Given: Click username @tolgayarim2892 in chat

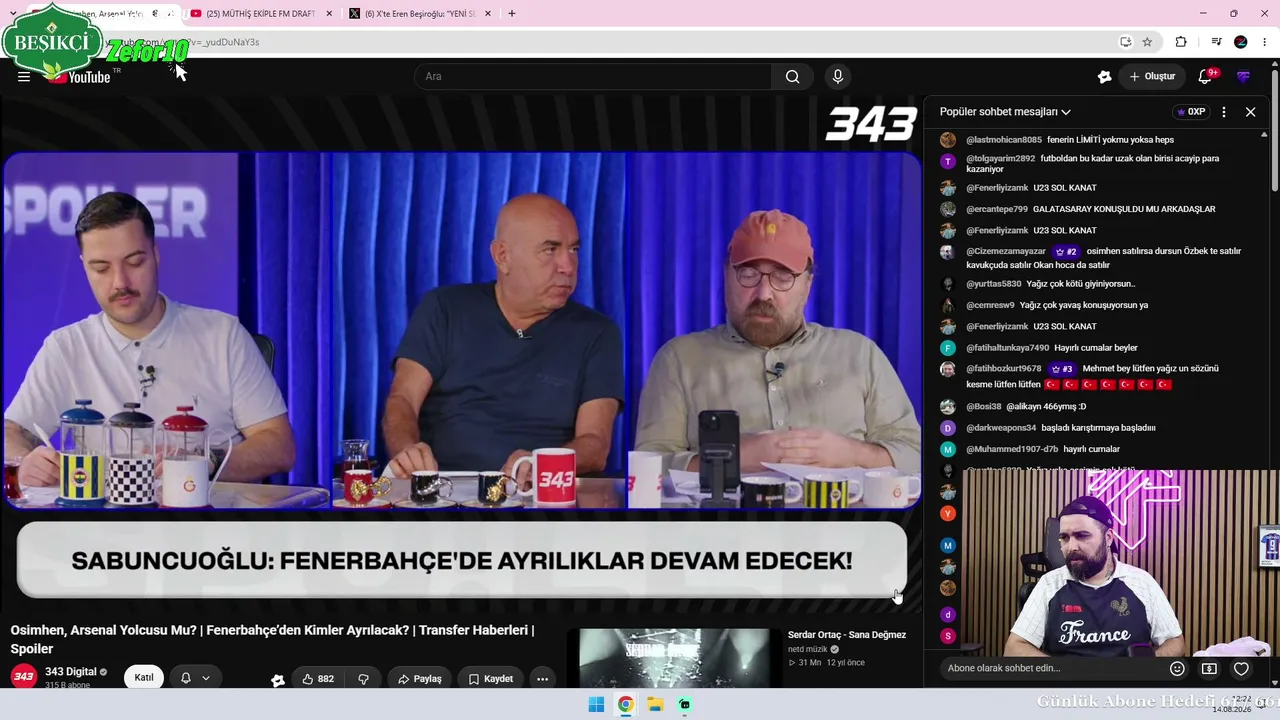Looking at the screenshot, I should tap(1001, 158).
